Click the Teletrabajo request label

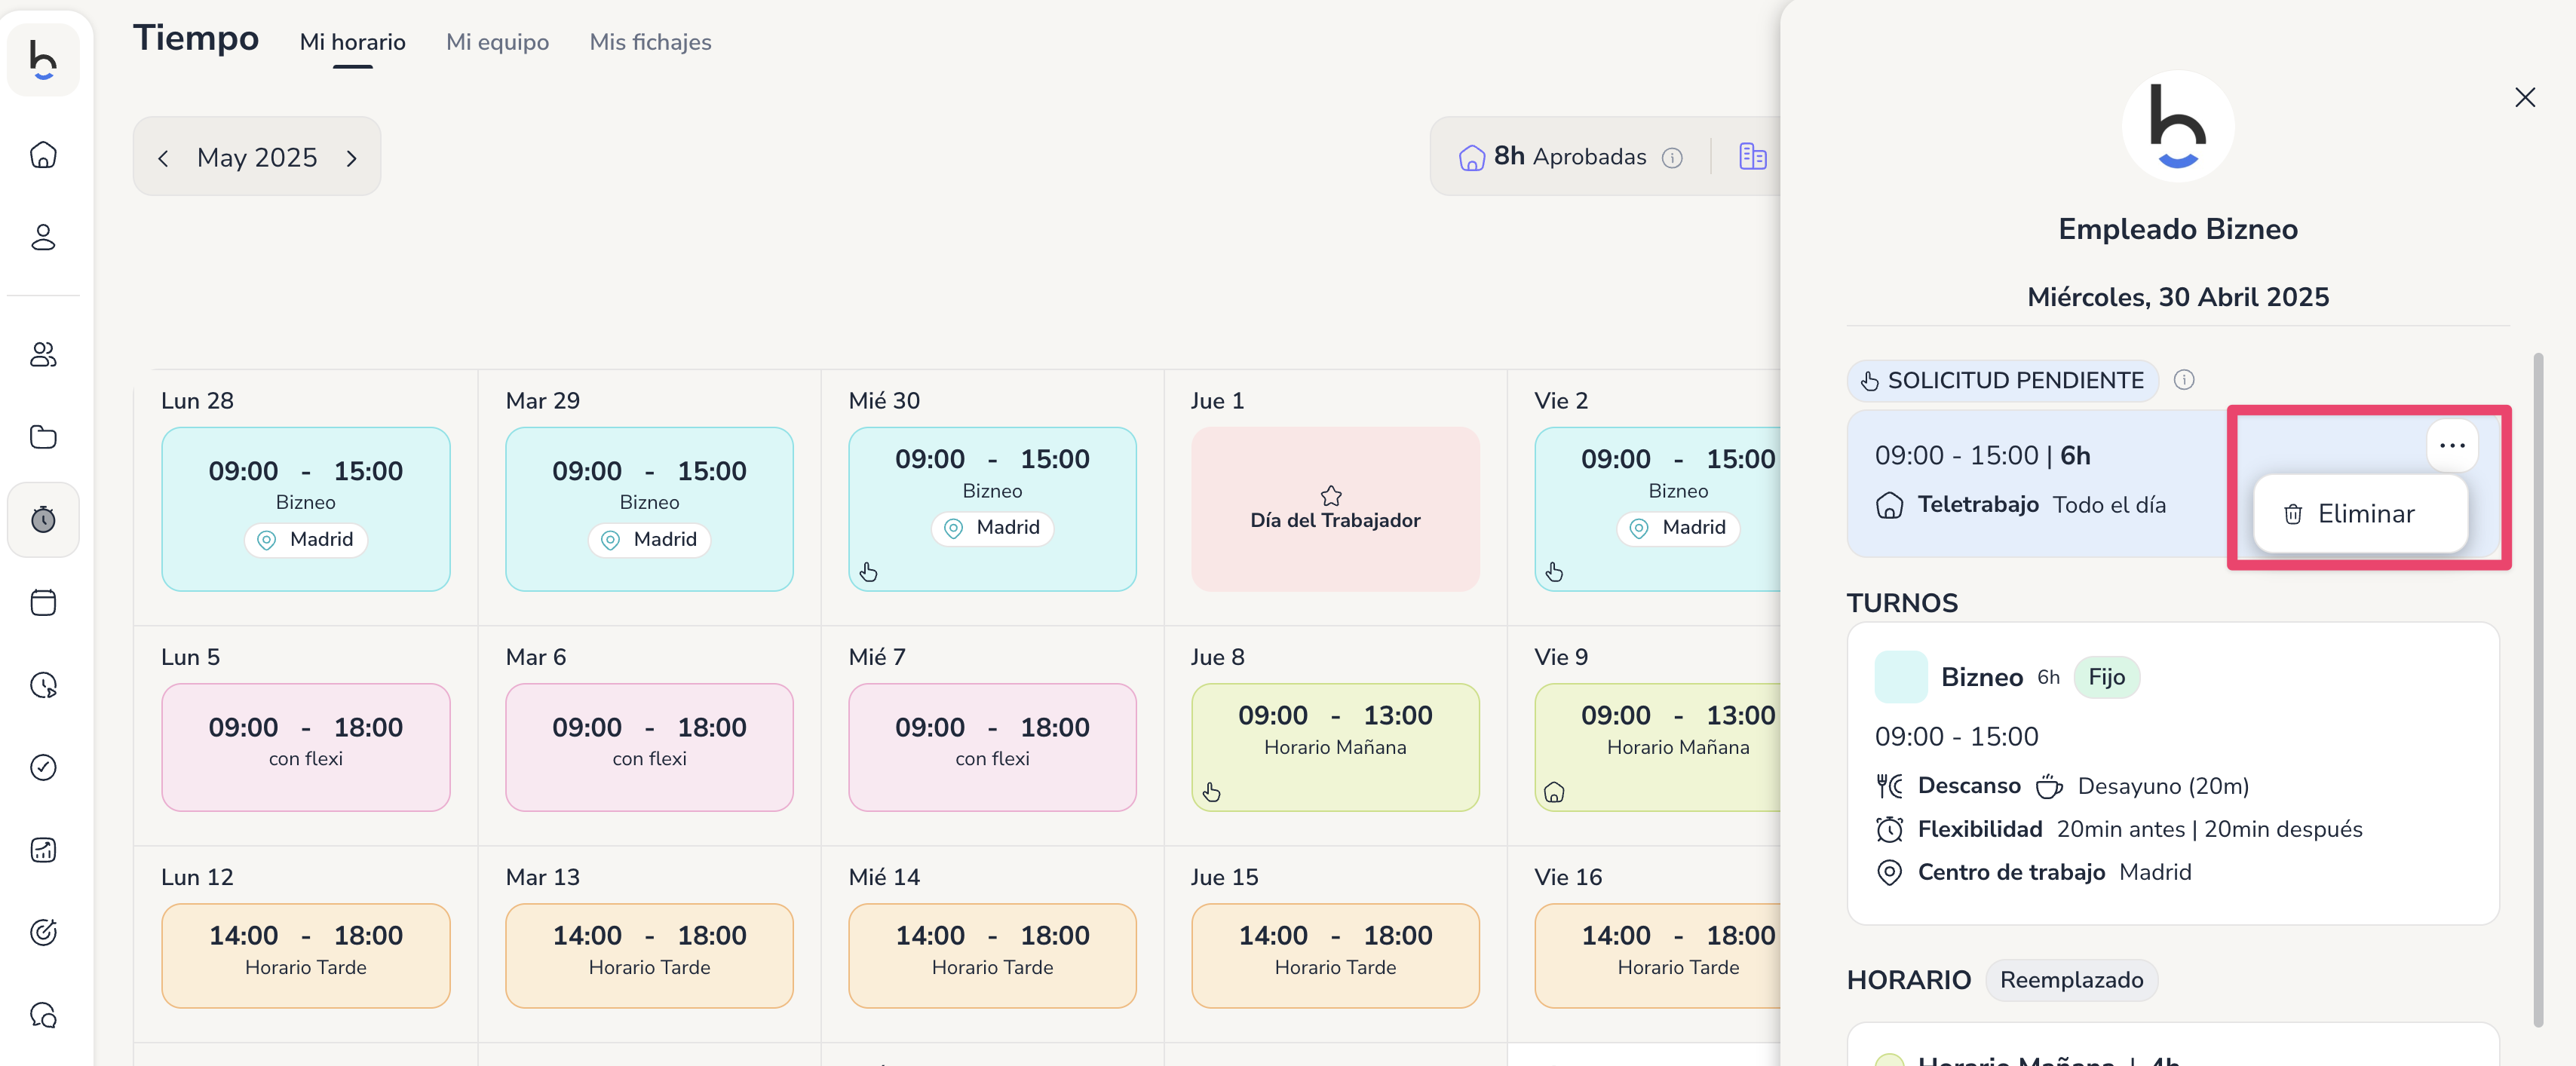click(1977, 505)
